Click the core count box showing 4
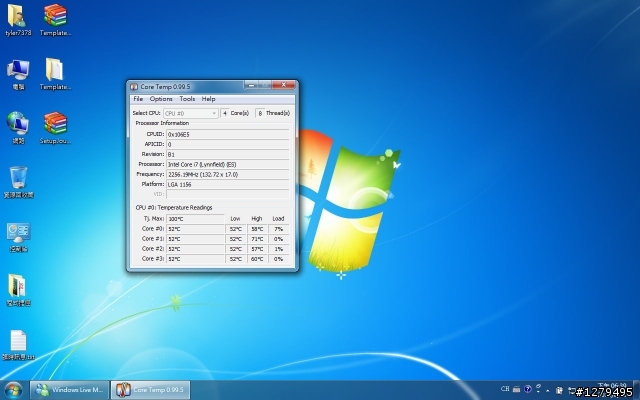Viewport: 640px width, 400px height. pyautogui.click(x=224, y=113)
